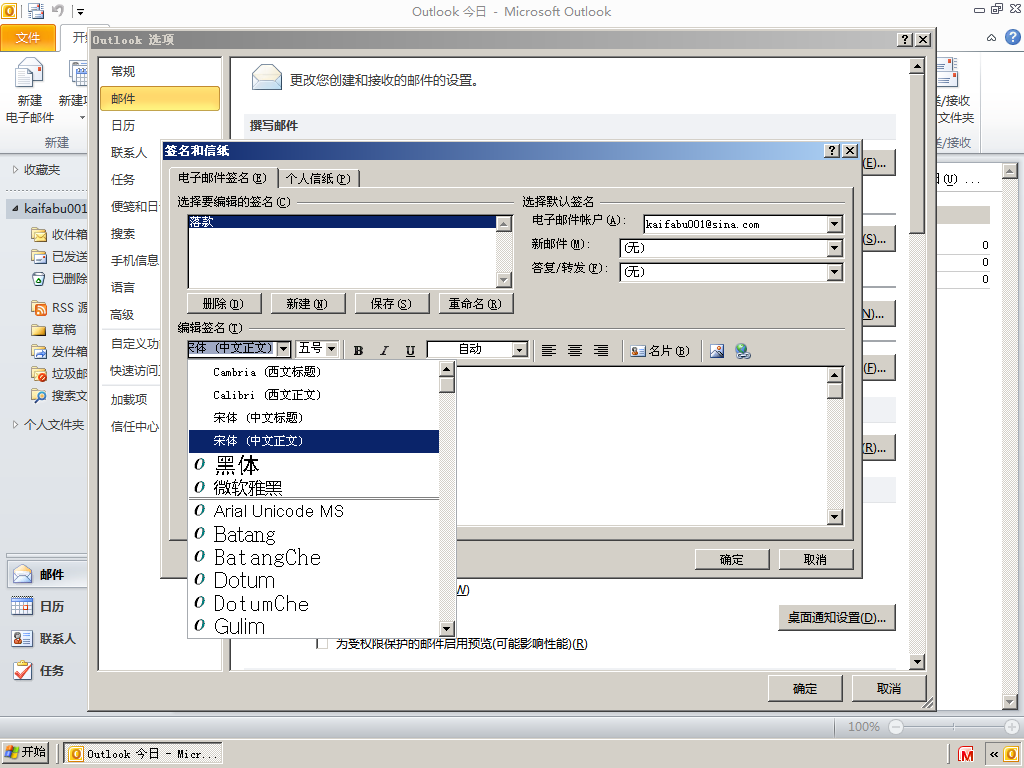Screen dimensions: 1024x768
Task: Choose Arial Unicode MS font
Action: point(313,511)
